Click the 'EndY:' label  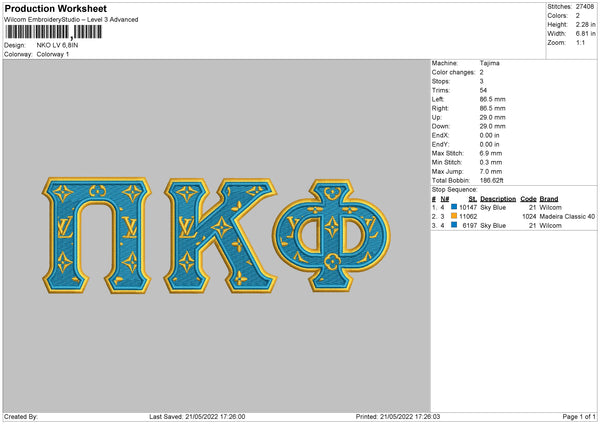[440, 145]
